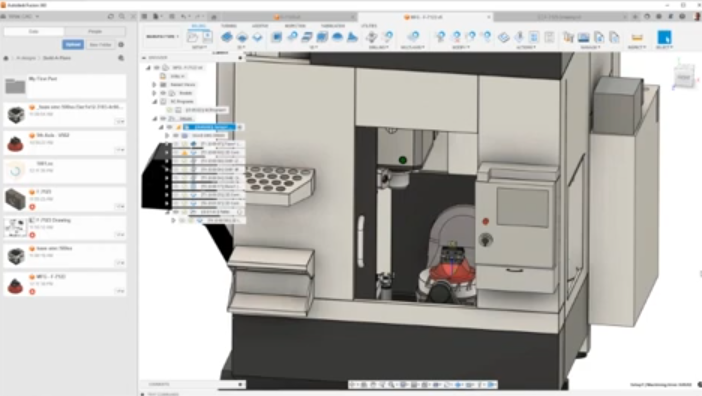The image size is (702, 396).
Task: Collapse the root MFG browser node
Action: tap(148, 68)
